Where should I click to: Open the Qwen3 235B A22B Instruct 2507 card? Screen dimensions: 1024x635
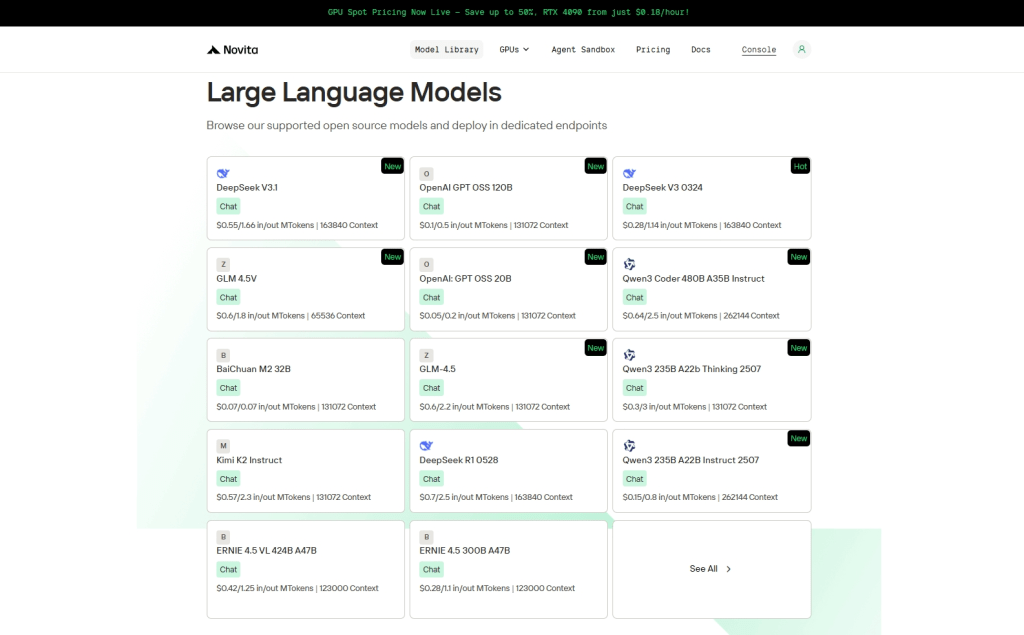click(711, 470)
